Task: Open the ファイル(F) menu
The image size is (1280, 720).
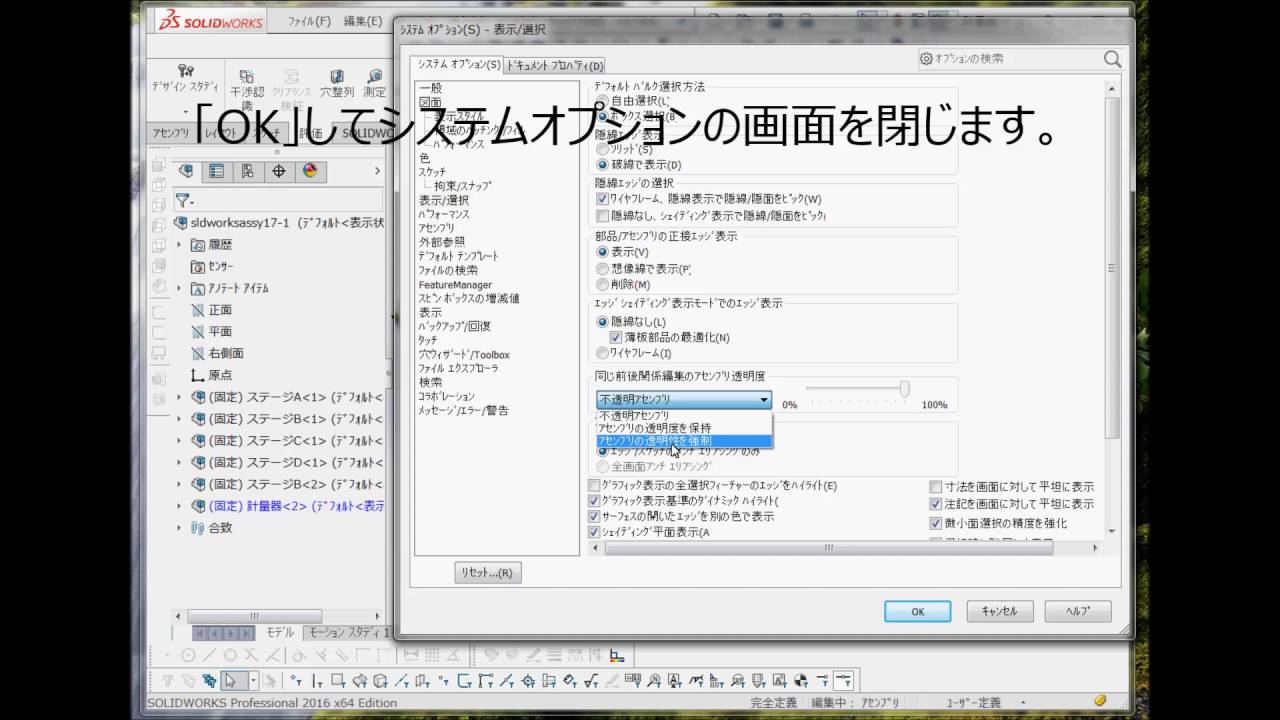Action: pyautogui.click(x=309, y=21)
